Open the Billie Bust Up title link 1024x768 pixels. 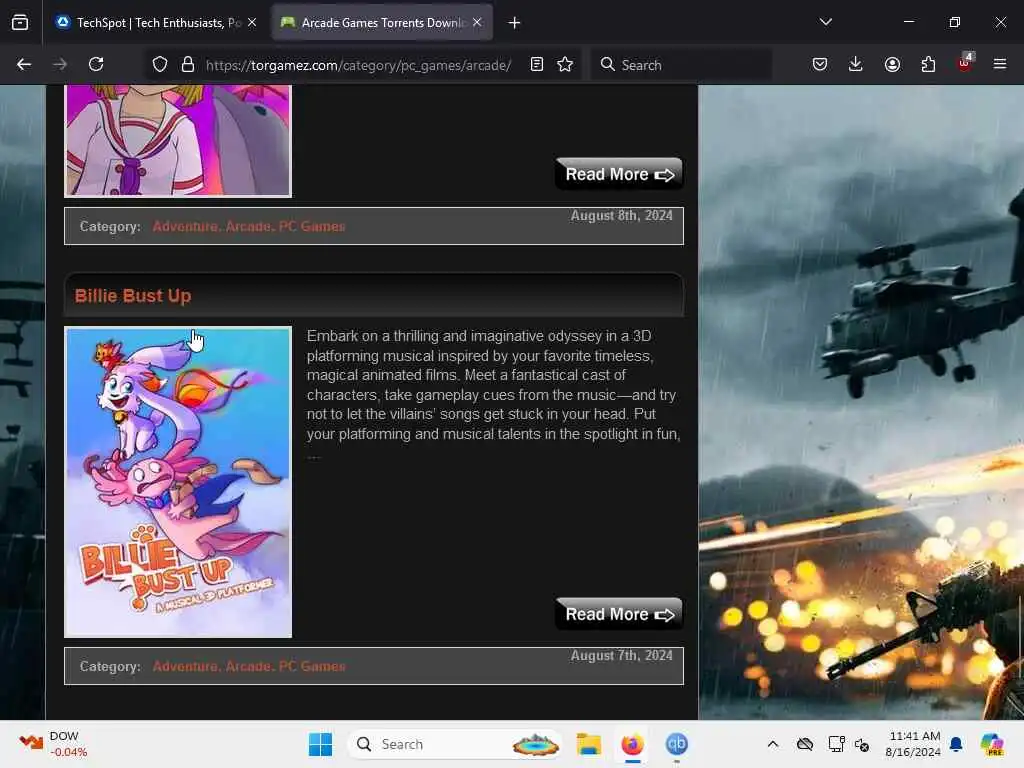(133, 296)
